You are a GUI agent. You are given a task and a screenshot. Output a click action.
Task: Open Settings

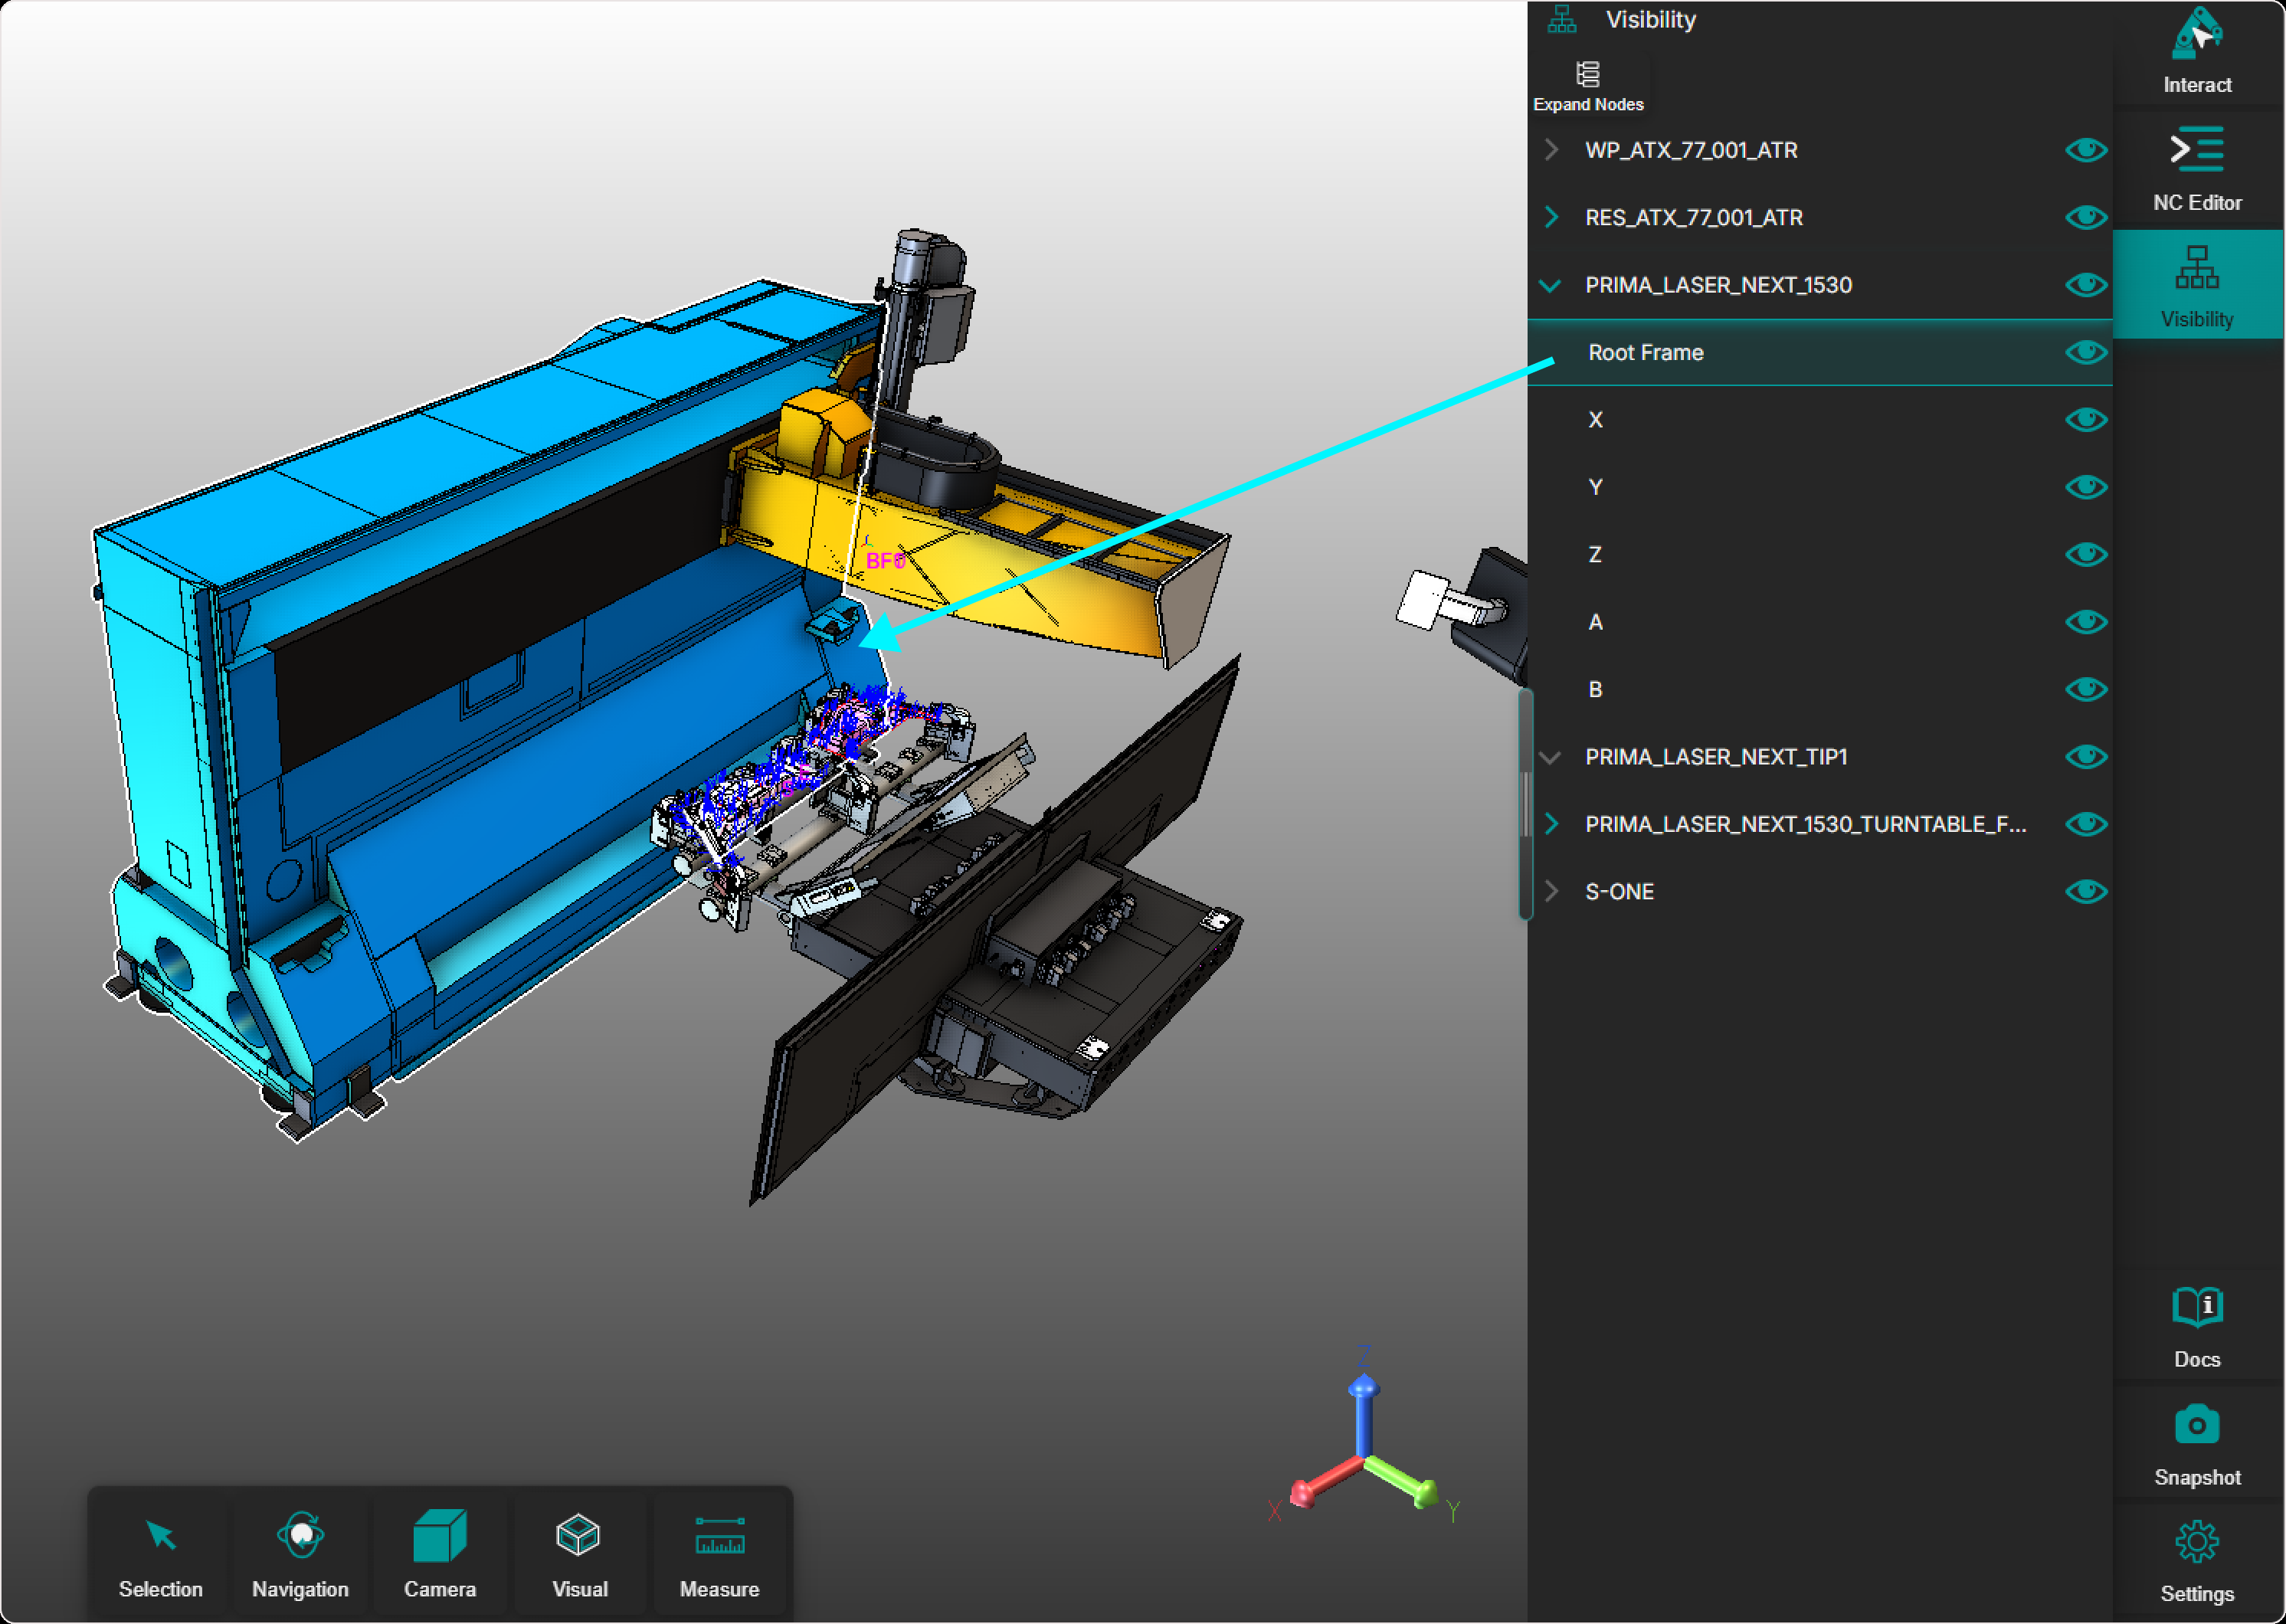(x=2197, y=1562)
